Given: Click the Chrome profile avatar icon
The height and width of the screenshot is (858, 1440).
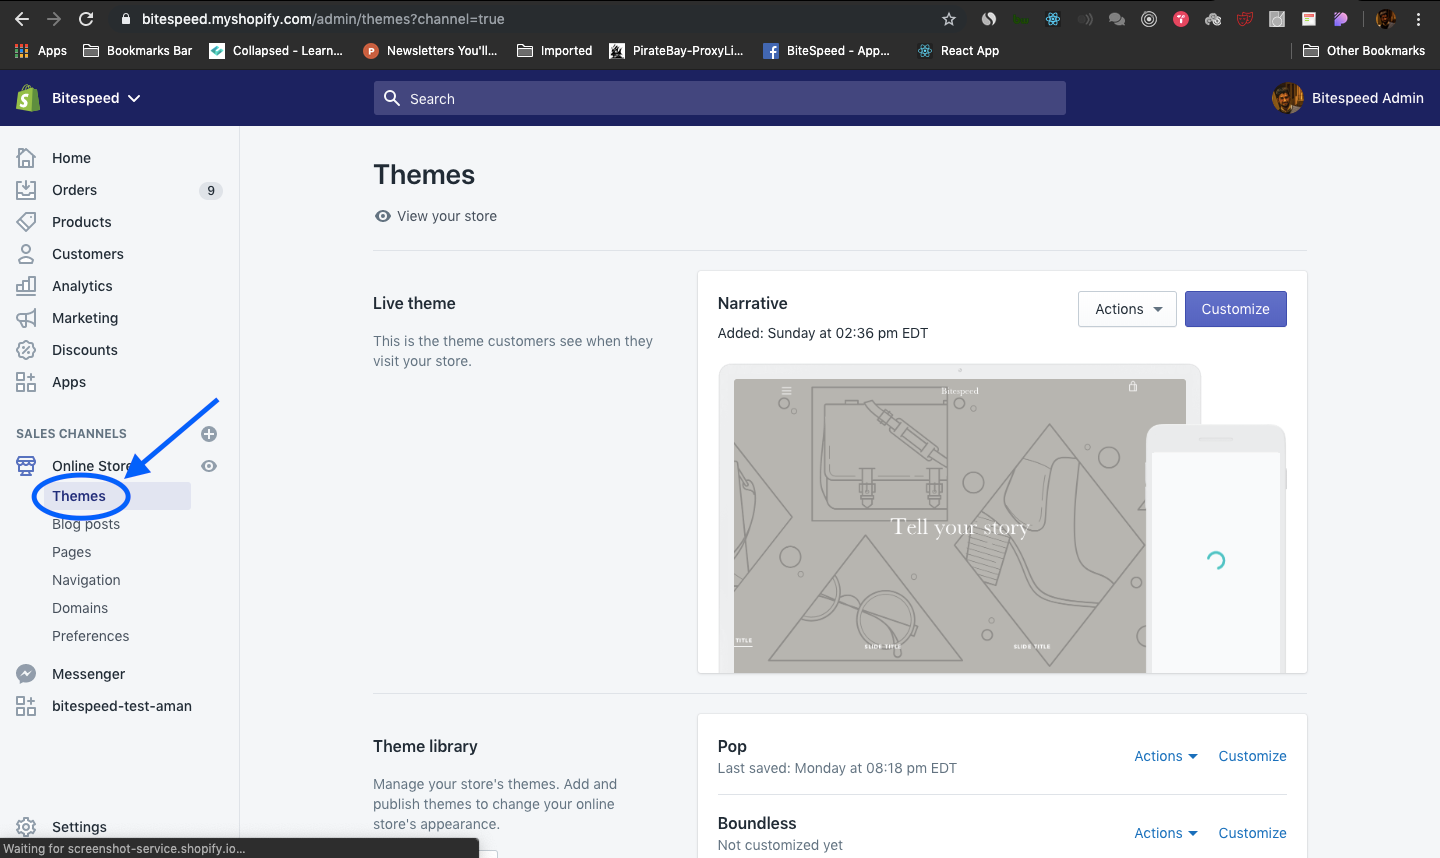Looking at the screenshot, I should coord(1386,19).
